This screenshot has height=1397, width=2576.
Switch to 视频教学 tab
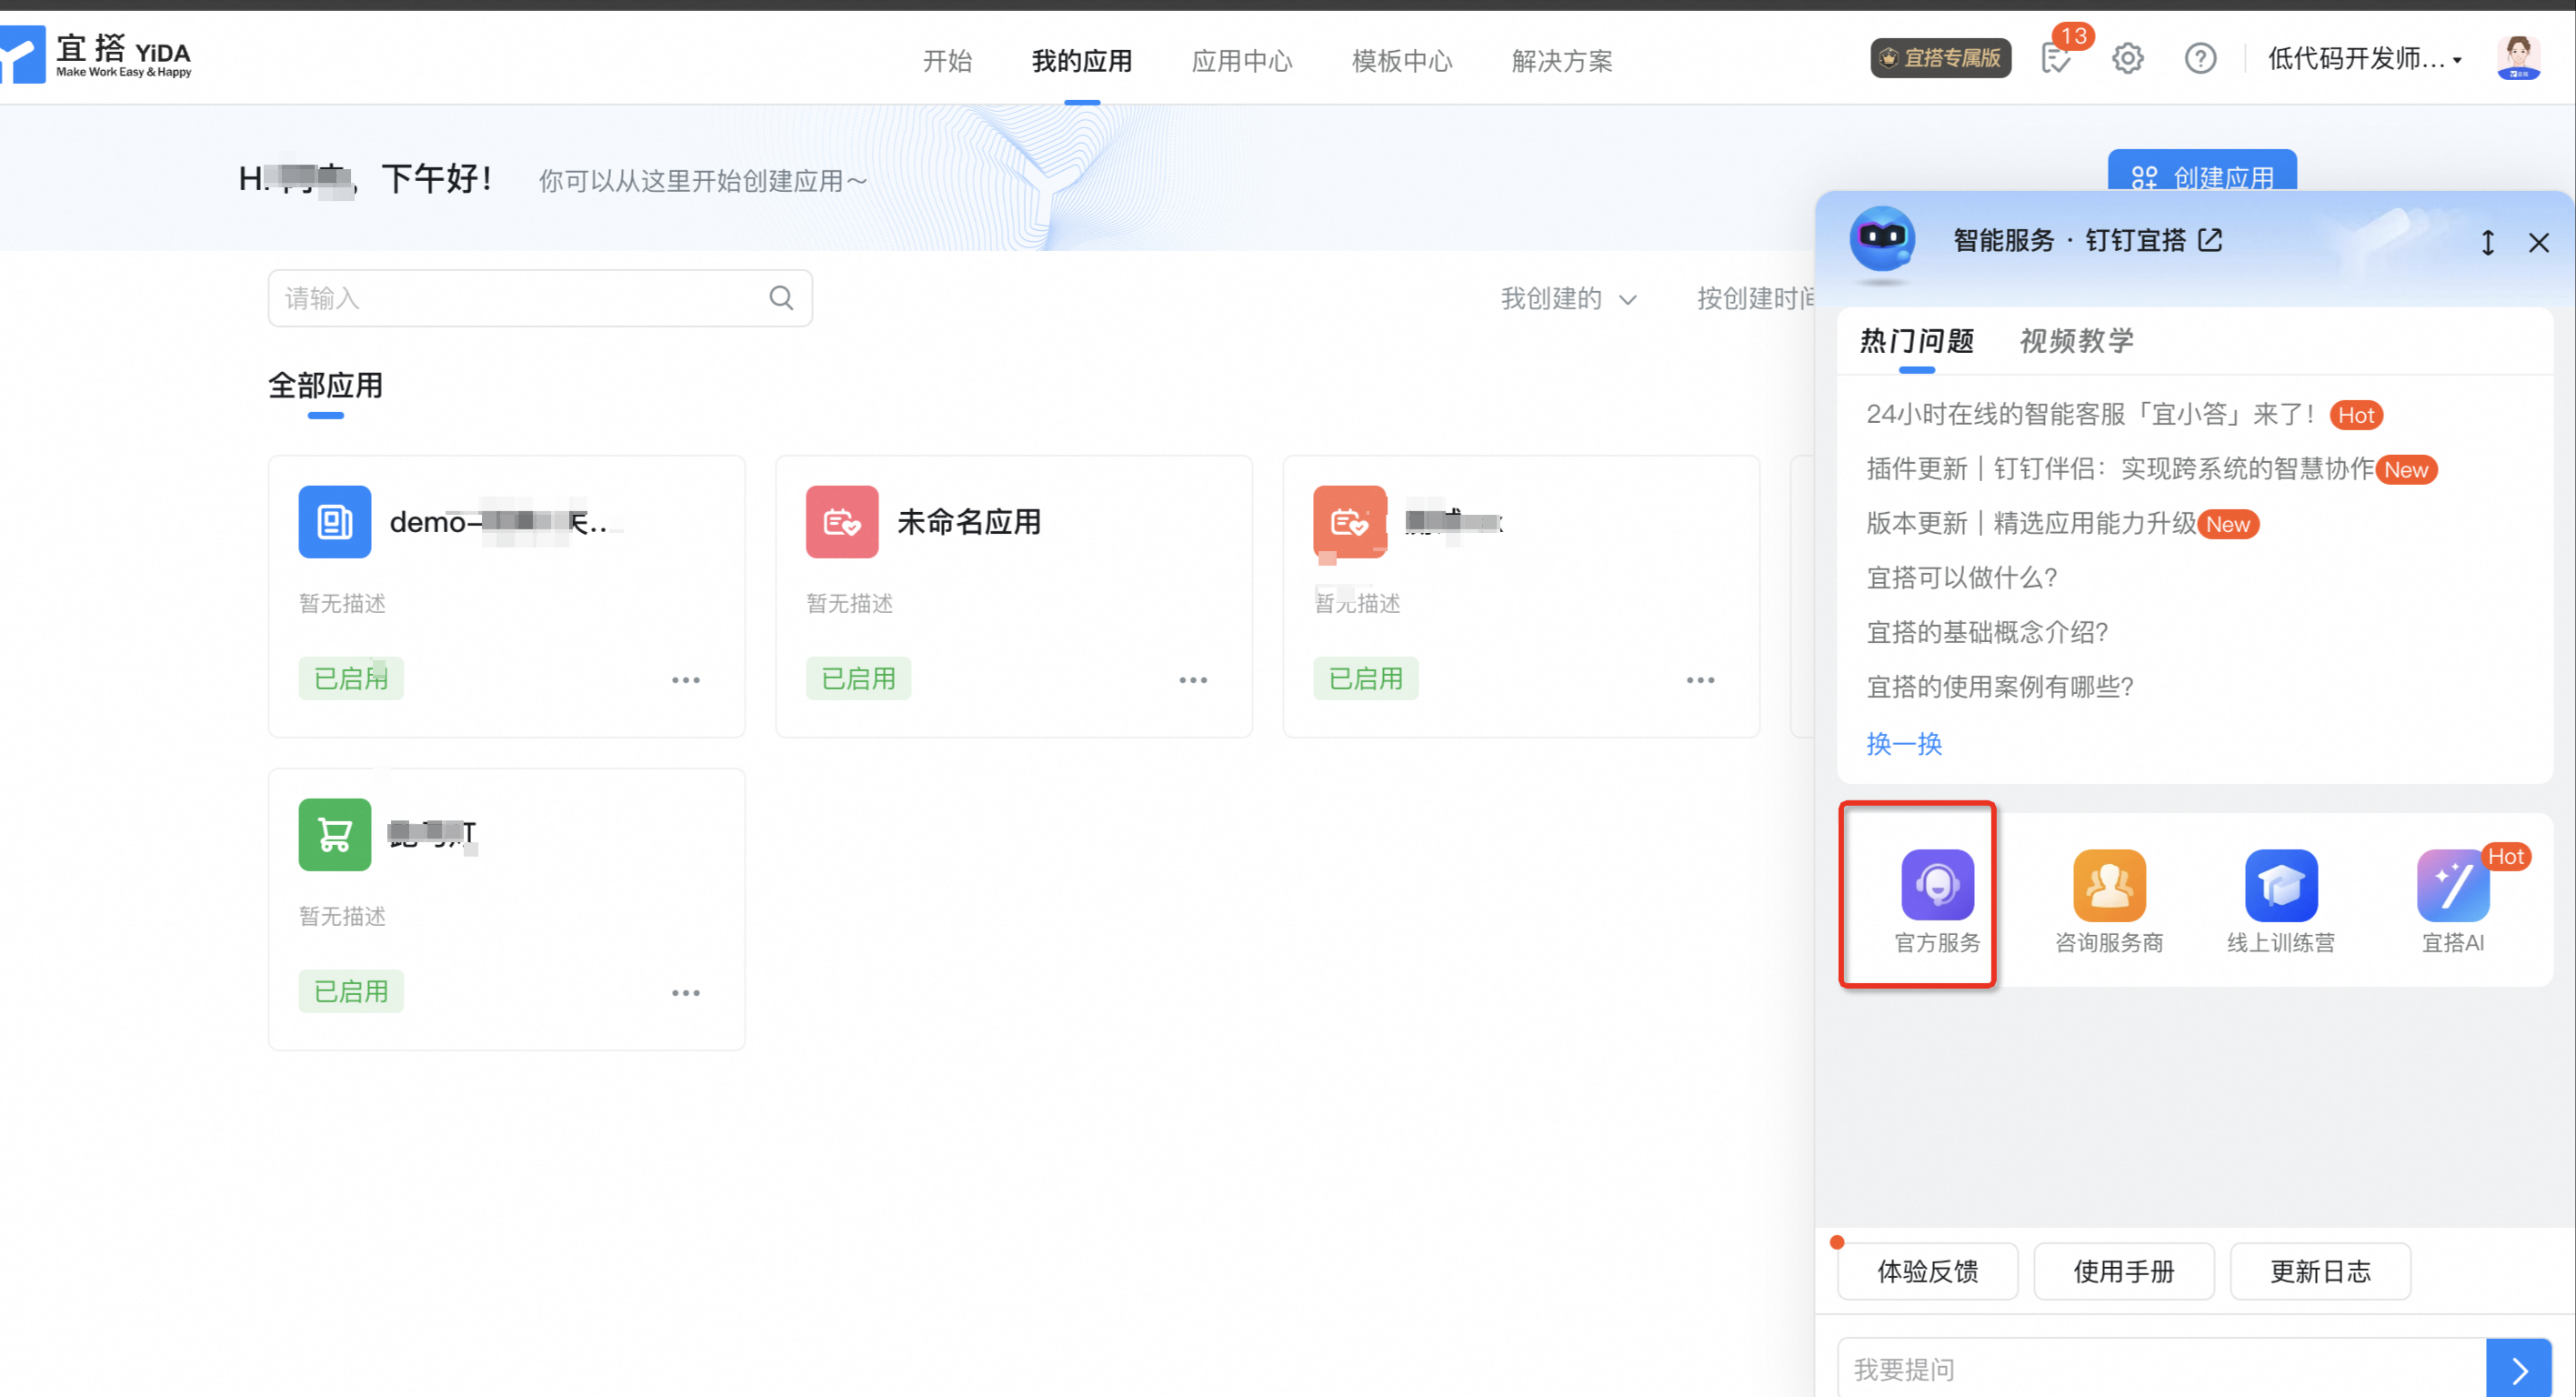point(2077,341)
